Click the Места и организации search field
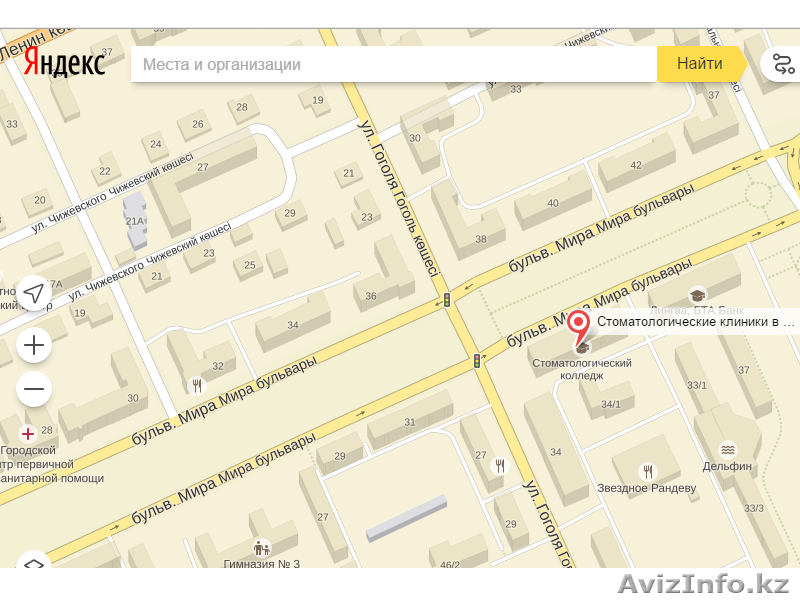The width and height of the screenshot is (800, 600). (393, 64)
